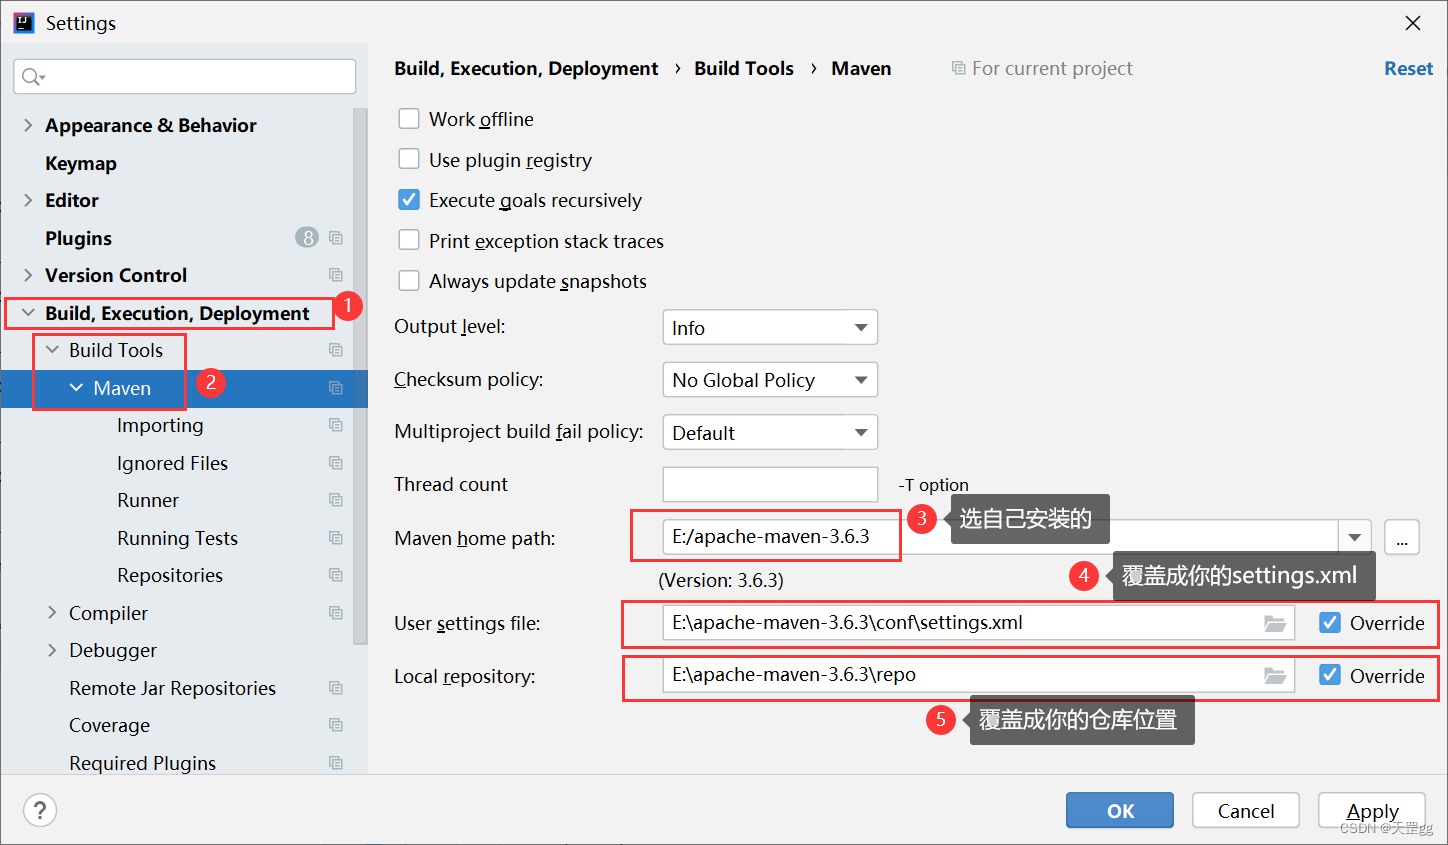Click the OK button

point(1120,810)
